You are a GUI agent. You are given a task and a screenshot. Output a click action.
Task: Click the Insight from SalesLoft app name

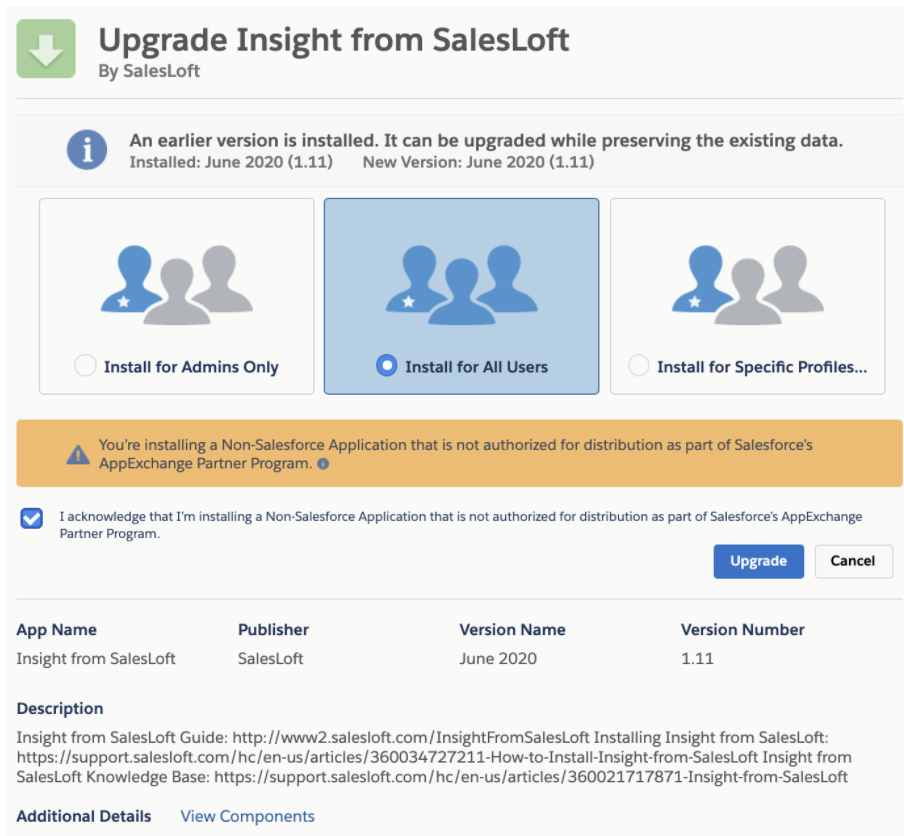95,658
